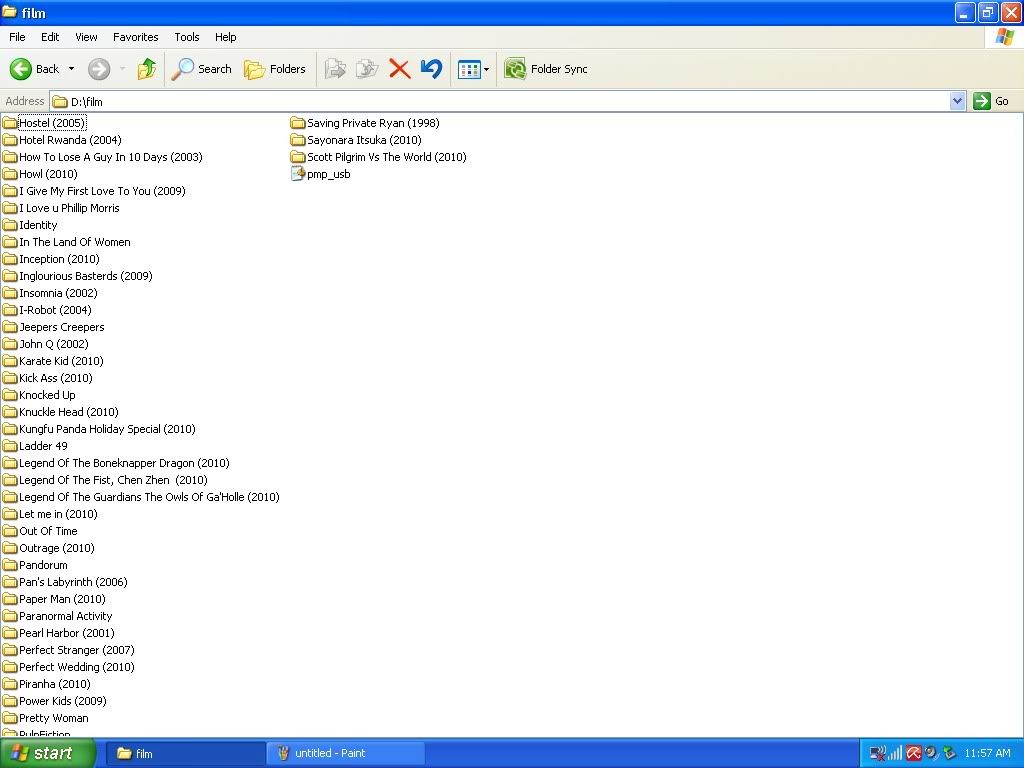This screenshot has height=768, width=1024.
Task: Click the red Delete icon
Action: tap(399, 69)
